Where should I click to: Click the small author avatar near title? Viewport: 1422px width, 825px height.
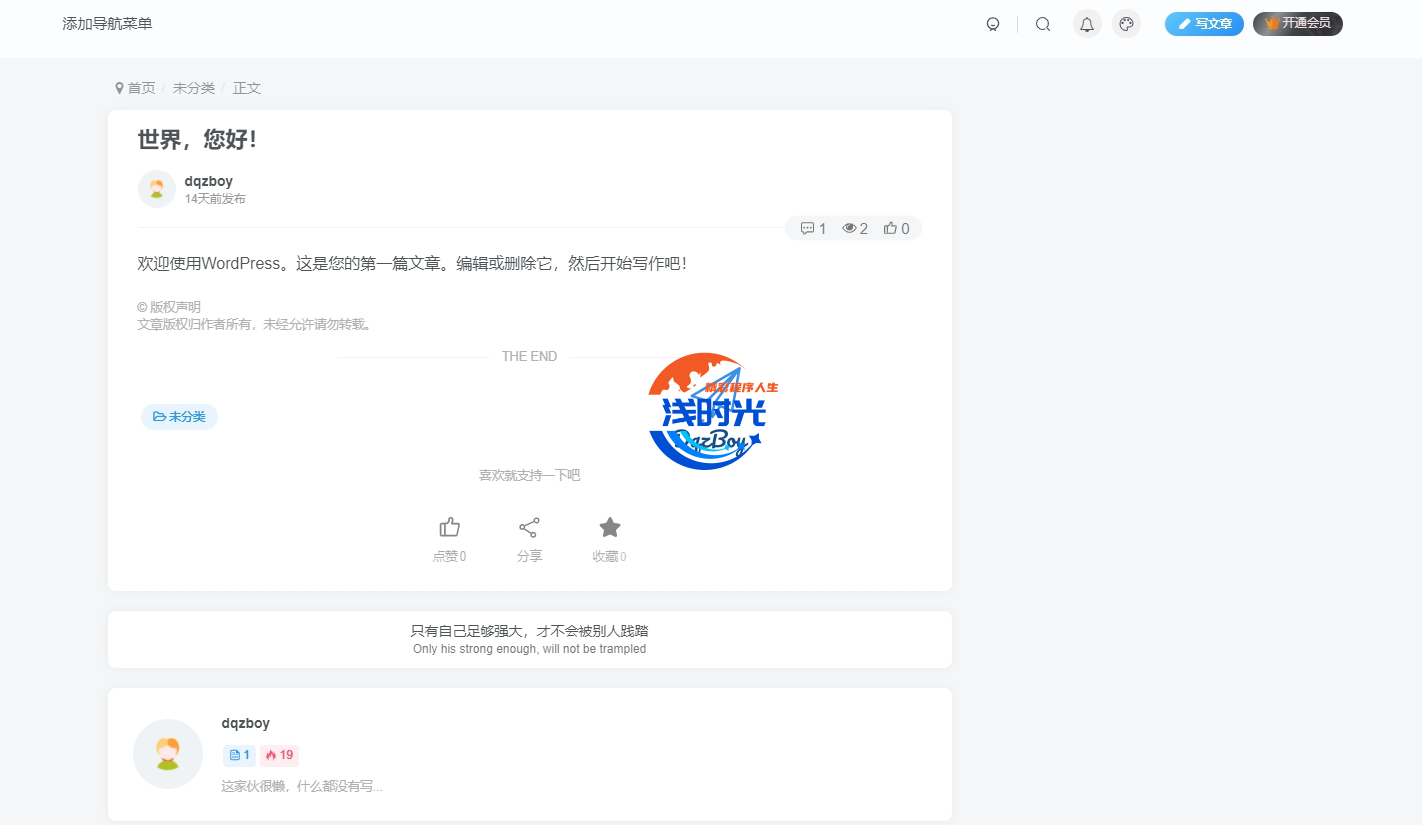click(x=157, y=189)
